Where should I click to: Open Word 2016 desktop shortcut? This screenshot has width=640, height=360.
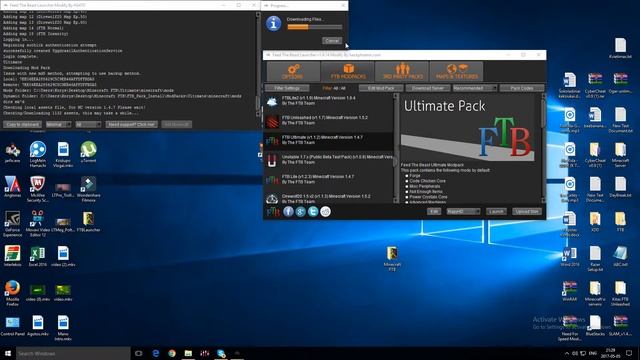(570, 256)
